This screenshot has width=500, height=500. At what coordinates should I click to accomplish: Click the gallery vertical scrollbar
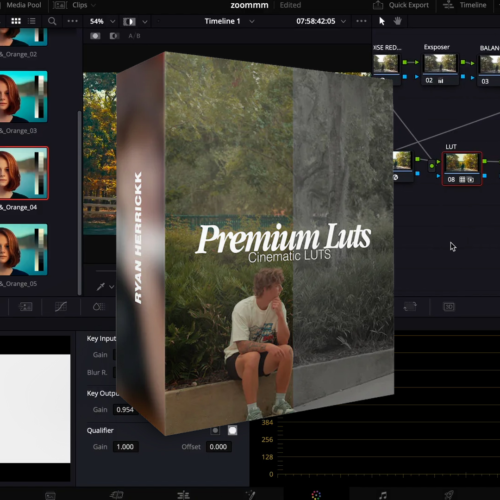[x=79, y=203]
